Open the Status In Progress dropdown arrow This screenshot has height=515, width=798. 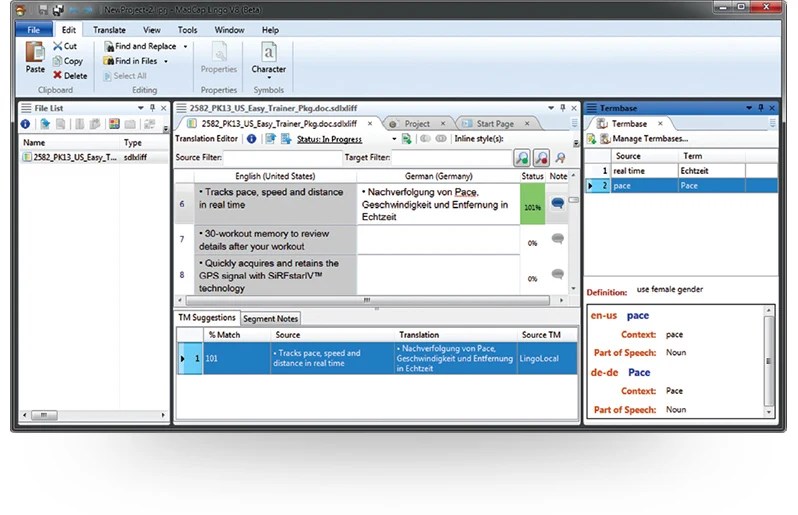pos(394,139)
